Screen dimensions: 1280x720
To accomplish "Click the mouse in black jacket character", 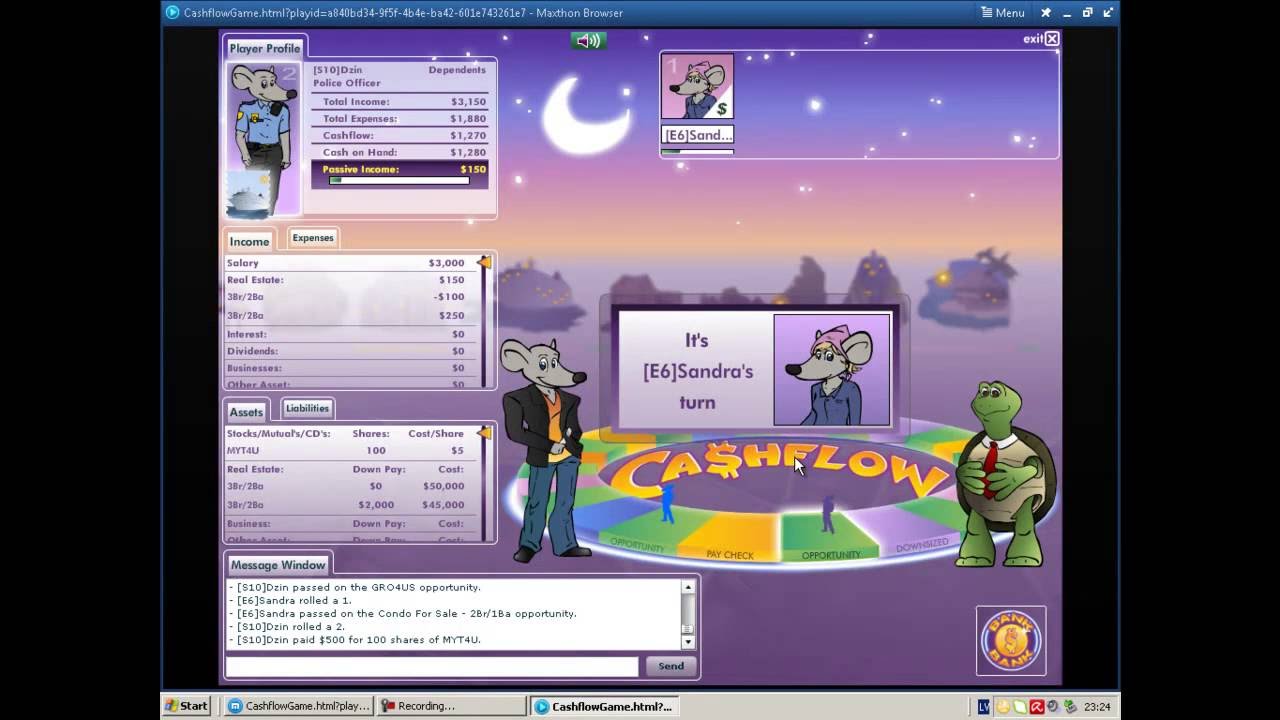I will (x=545, y=448).
